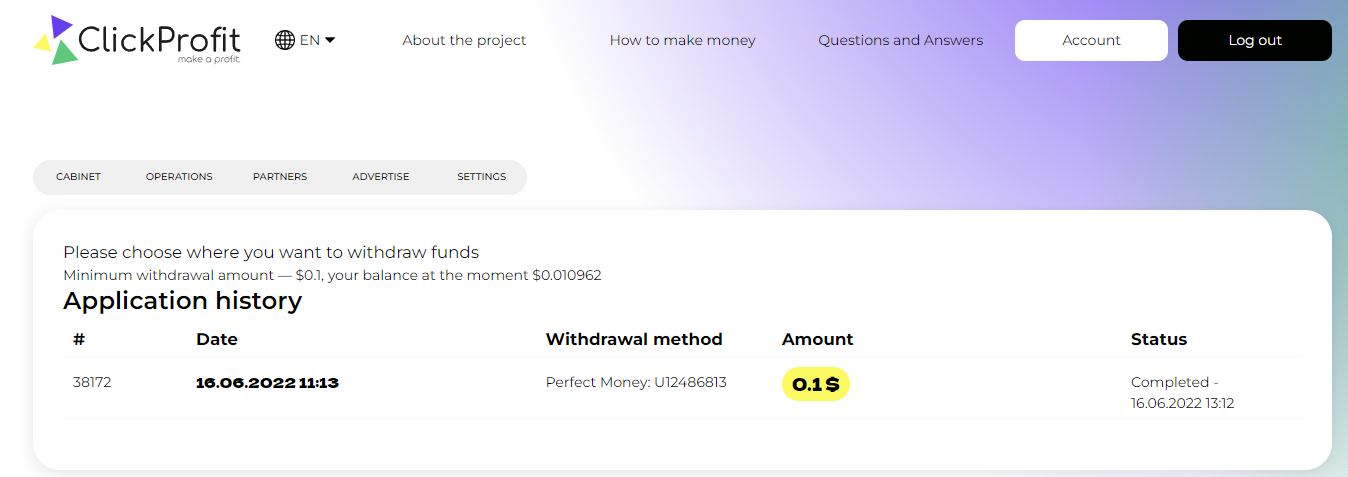Switch to the Cabinet tab
The width and height of the screenshot is (1348, 477).
(x=79, y=177)
